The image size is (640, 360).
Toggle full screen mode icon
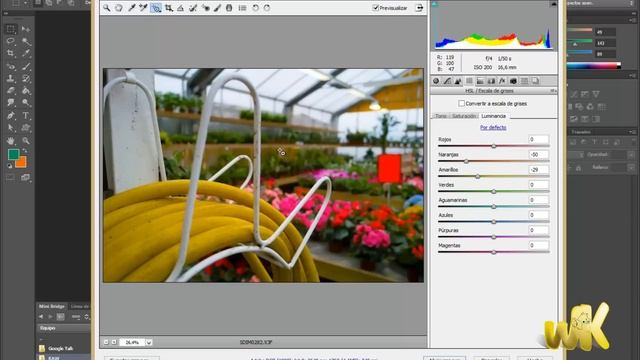pos(419,8)
